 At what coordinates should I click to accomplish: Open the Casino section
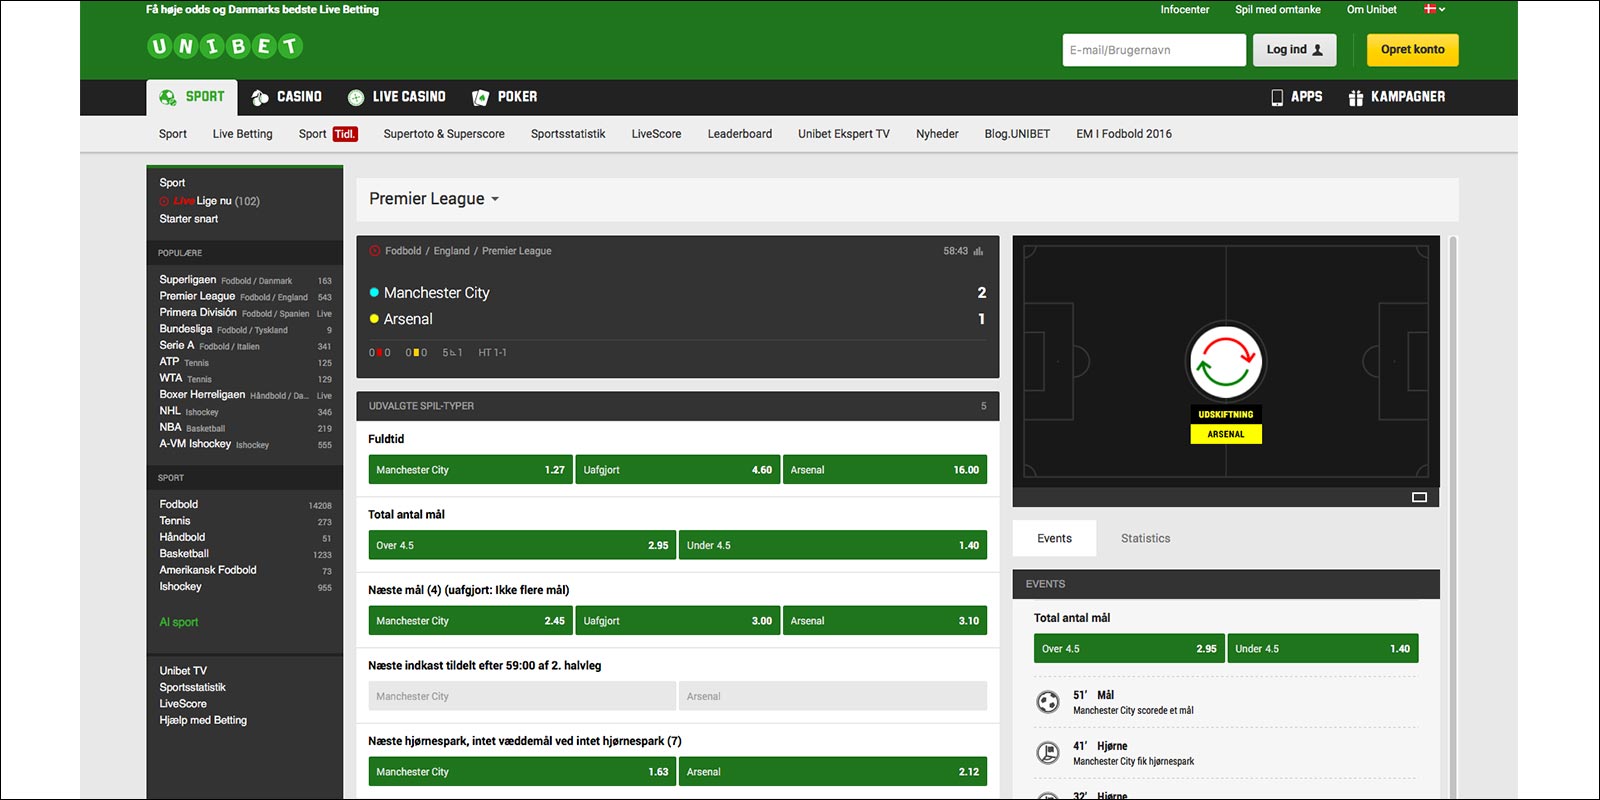point(287,97)
